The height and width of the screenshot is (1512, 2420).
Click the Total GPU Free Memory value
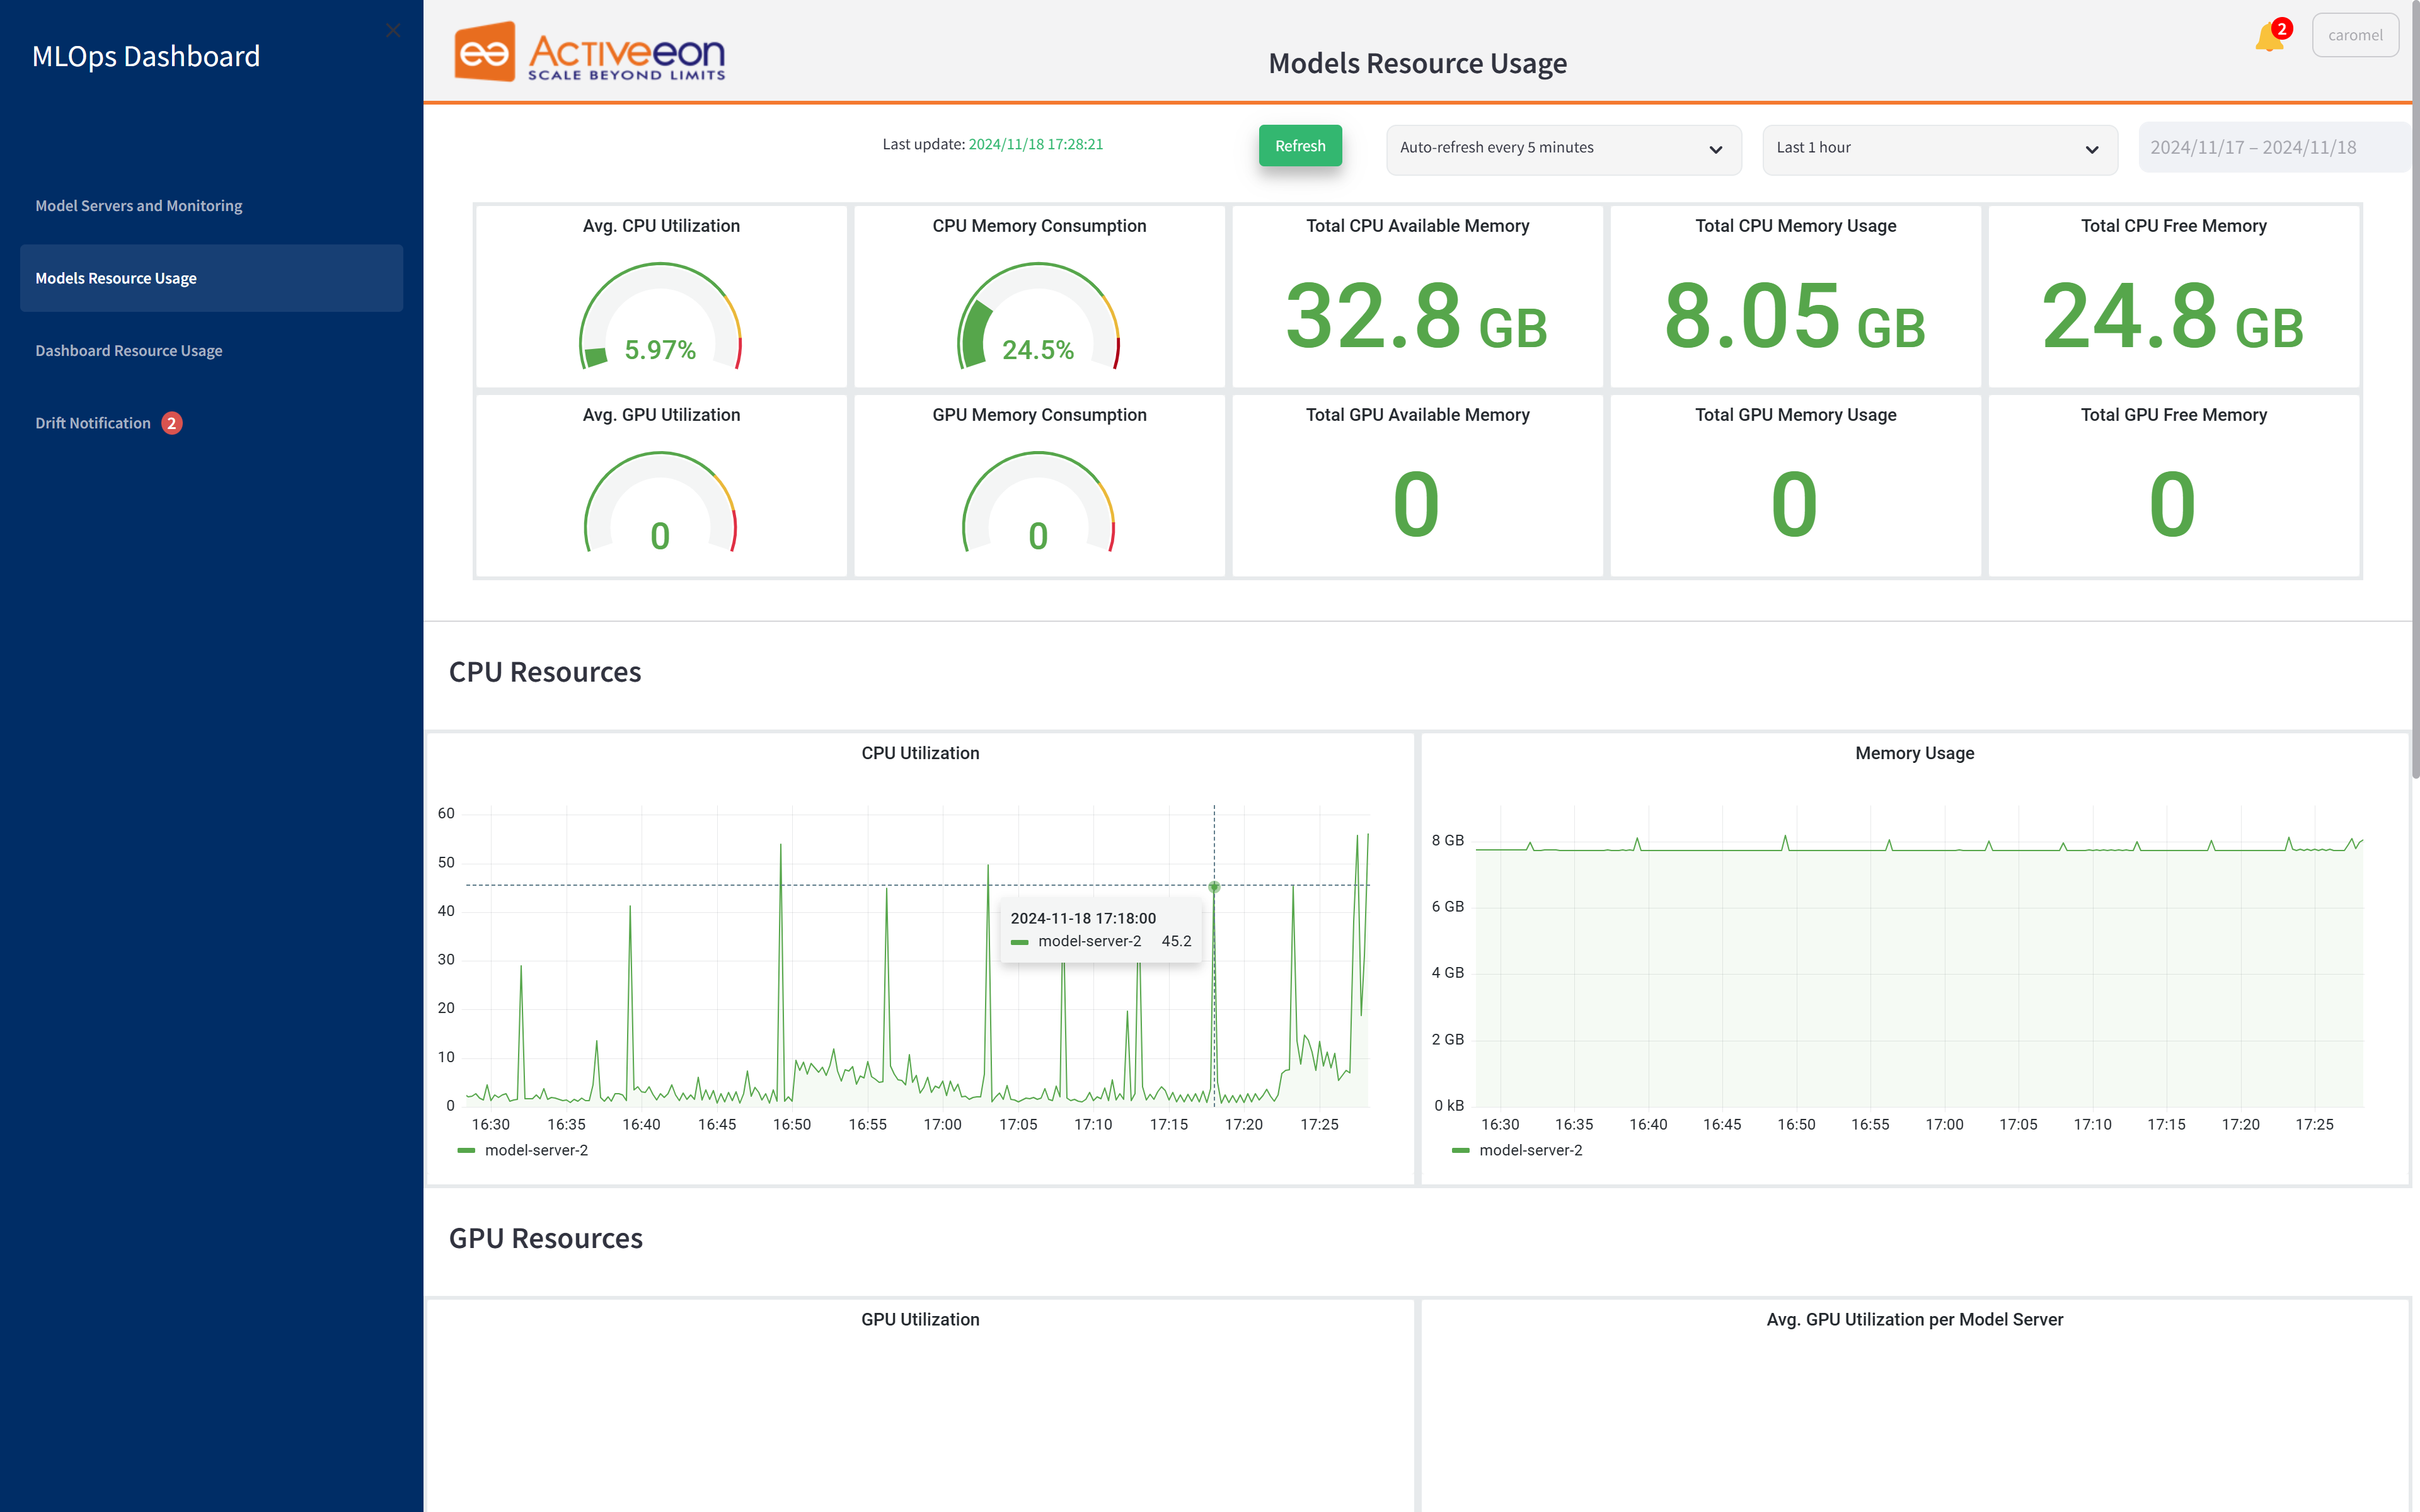click(2172, 505)
